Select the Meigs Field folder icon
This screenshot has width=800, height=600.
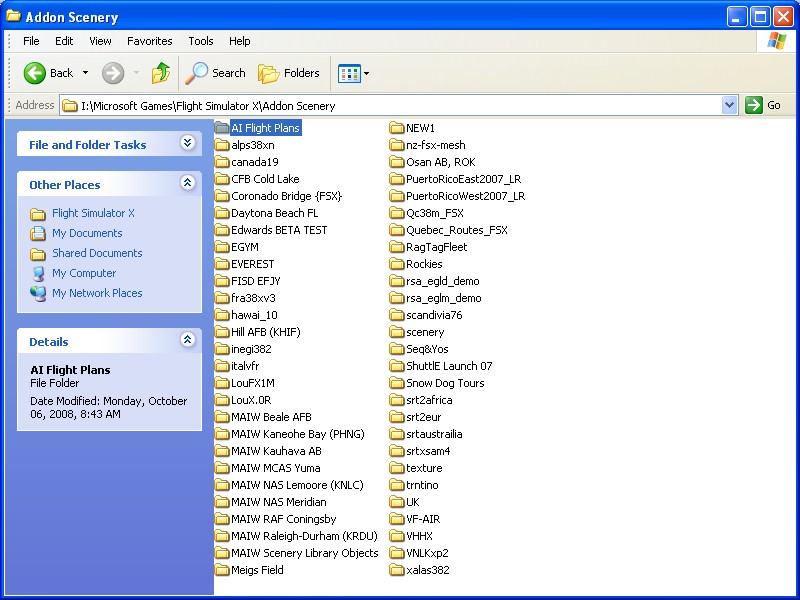click(x=222, y=570)
